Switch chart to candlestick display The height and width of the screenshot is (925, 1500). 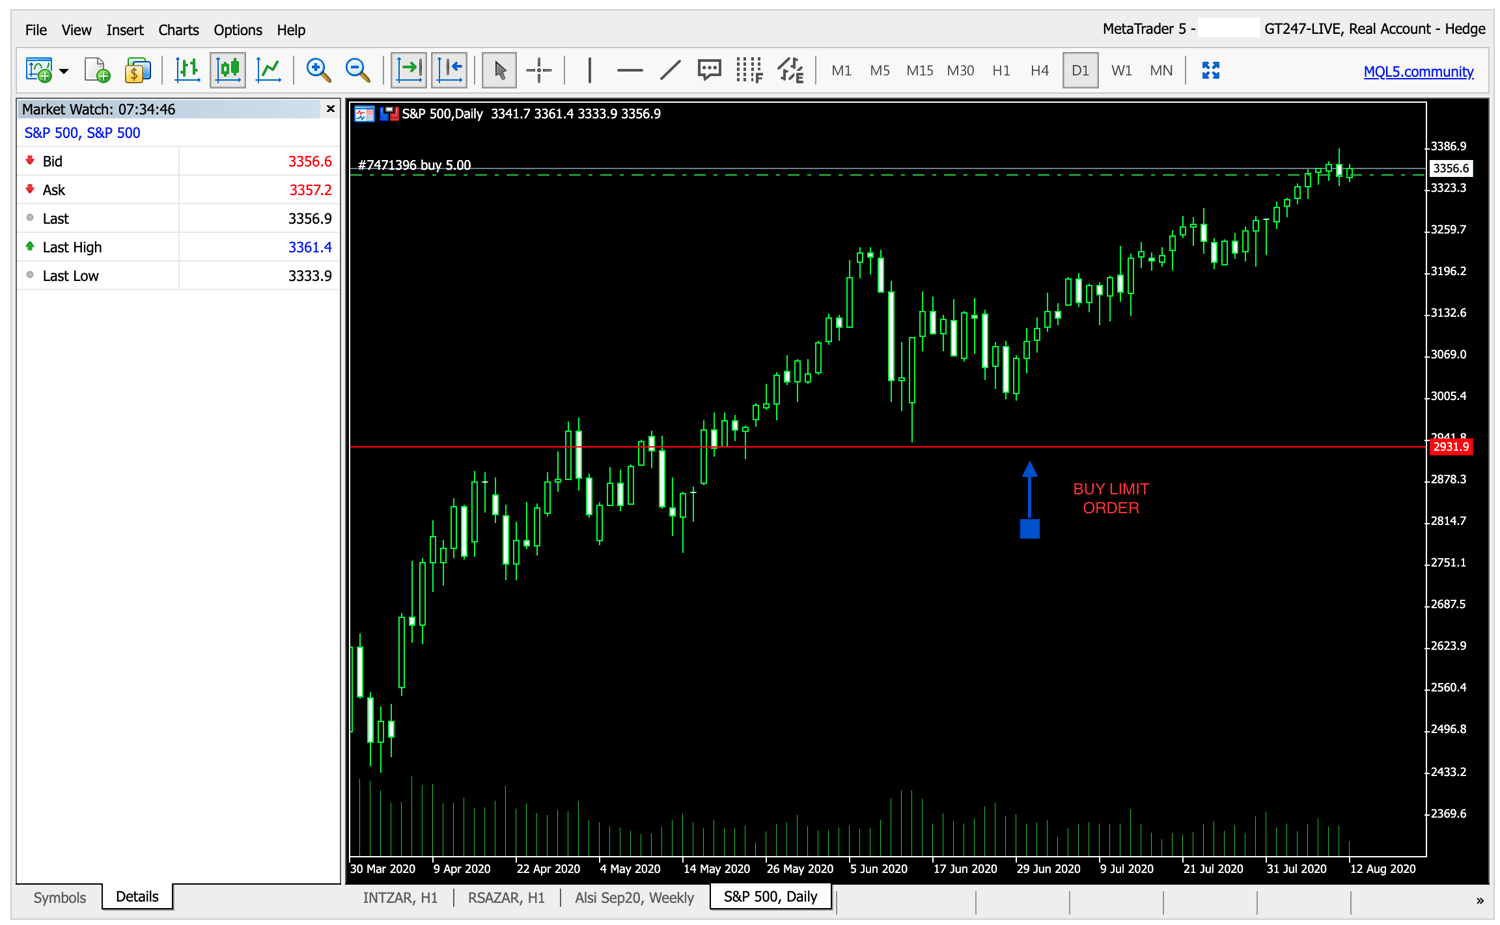[227, 70]
